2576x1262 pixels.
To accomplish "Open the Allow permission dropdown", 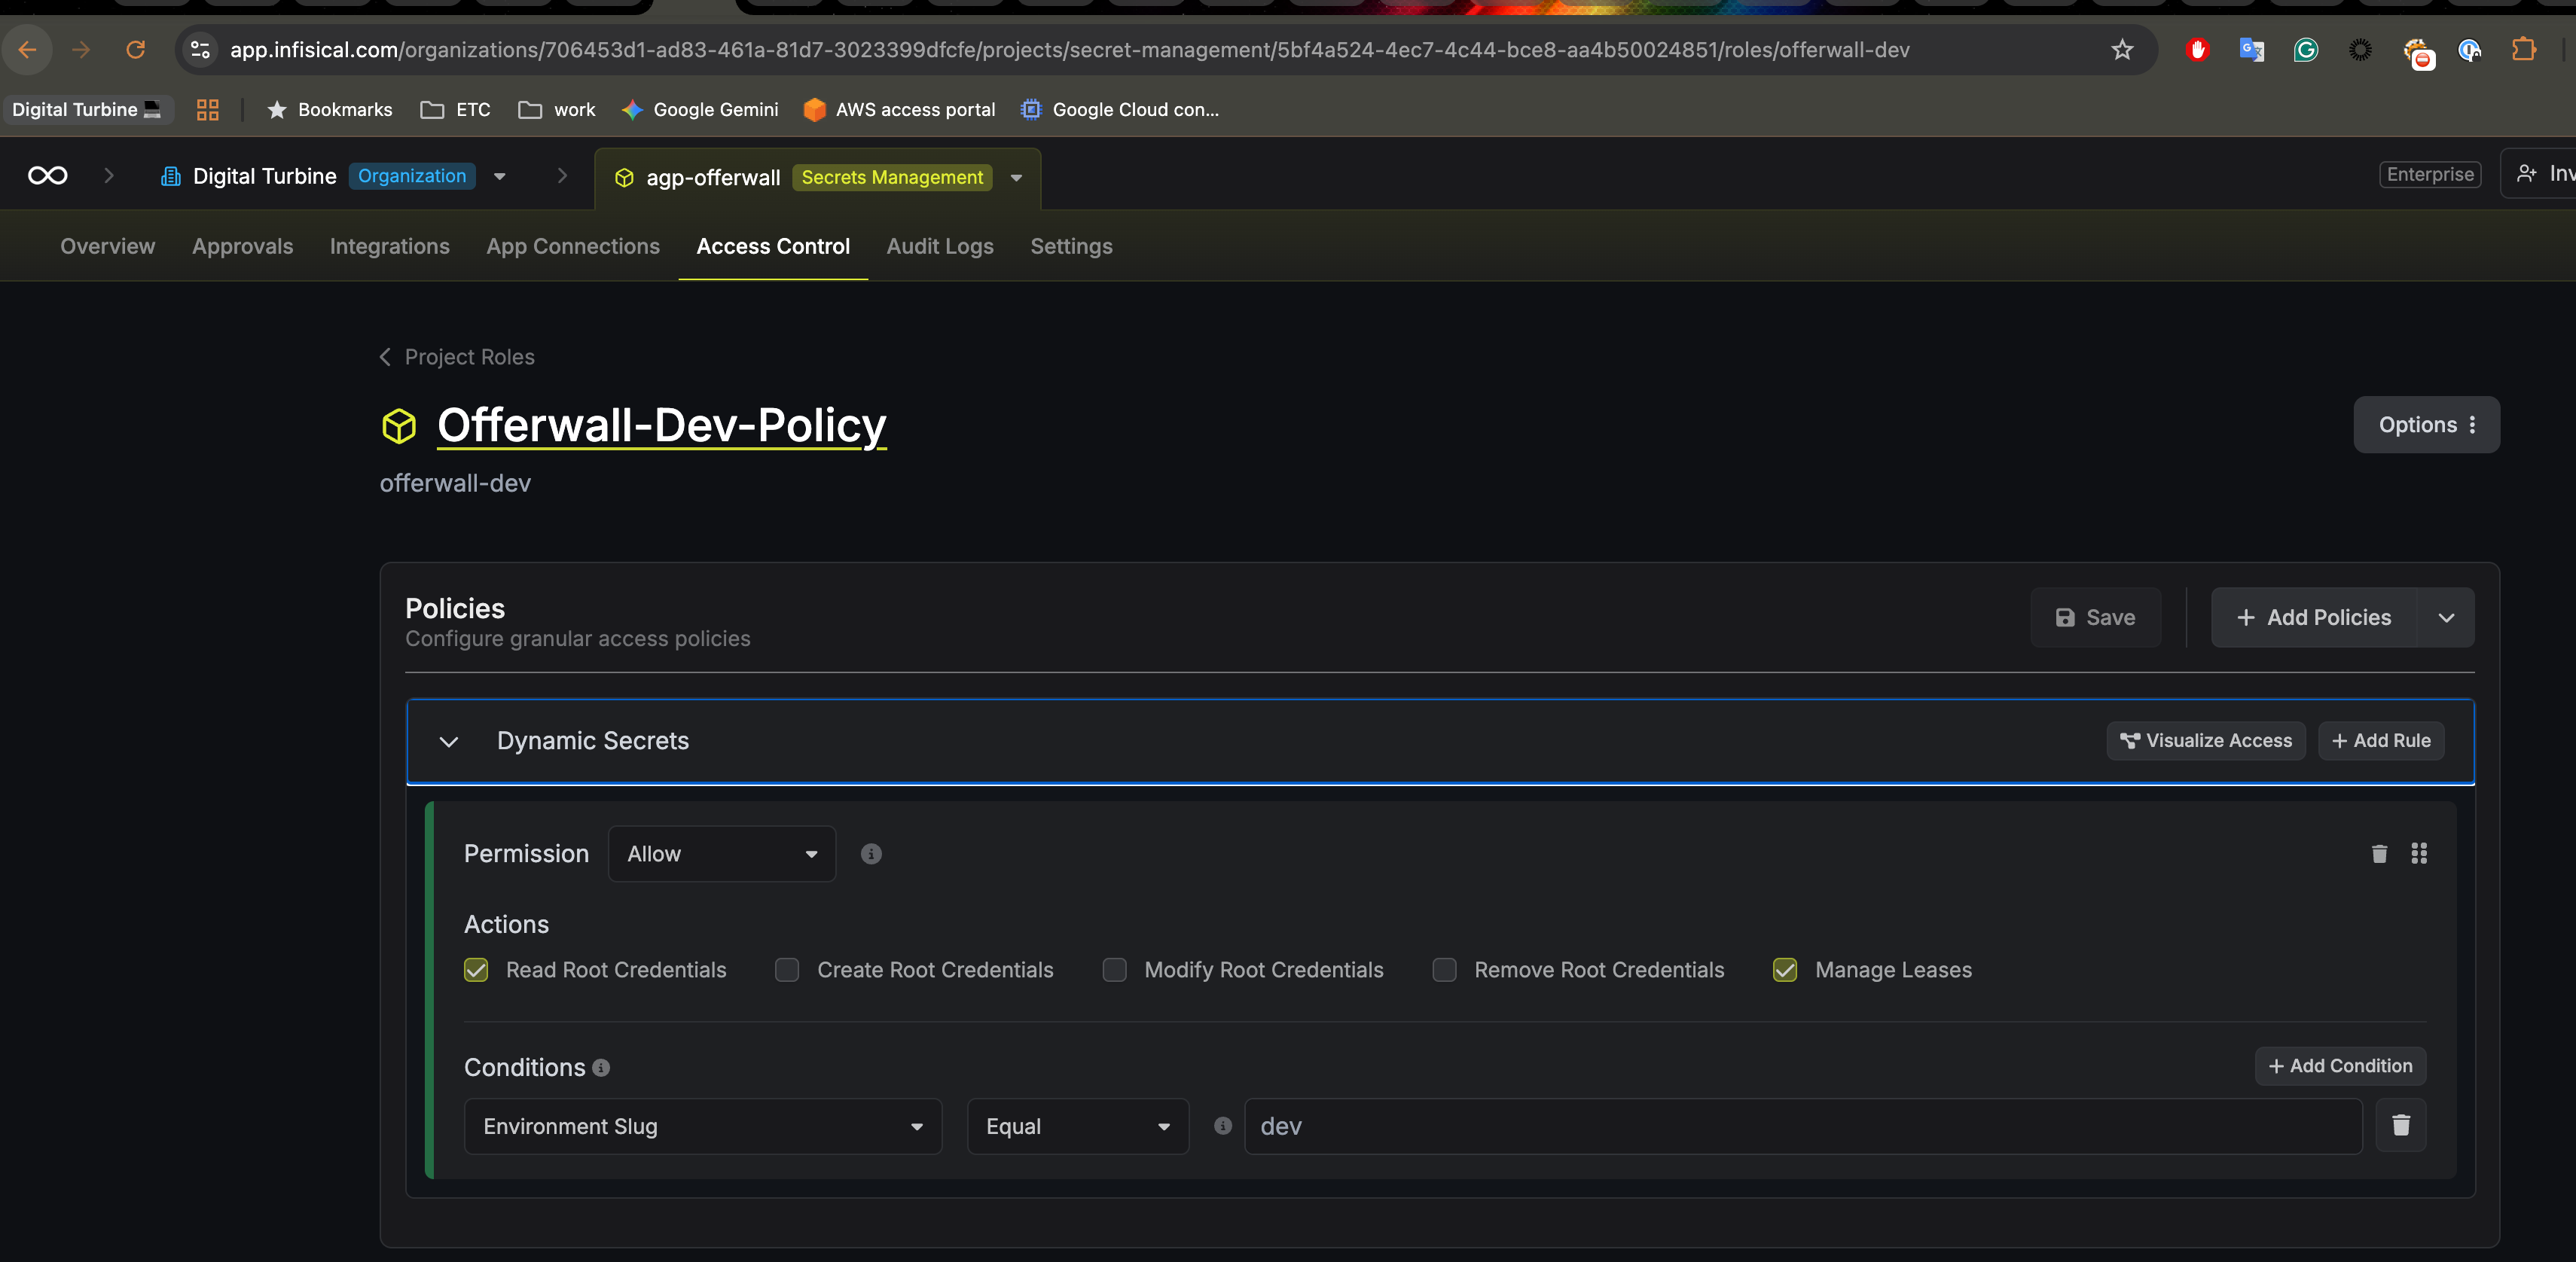I will click(721, 853).
